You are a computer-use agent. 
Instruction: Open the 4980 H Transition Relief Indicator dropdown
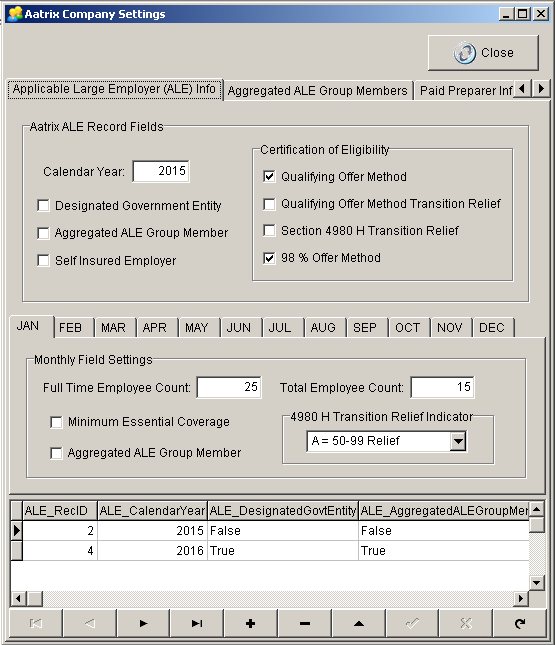click(458, 441)
